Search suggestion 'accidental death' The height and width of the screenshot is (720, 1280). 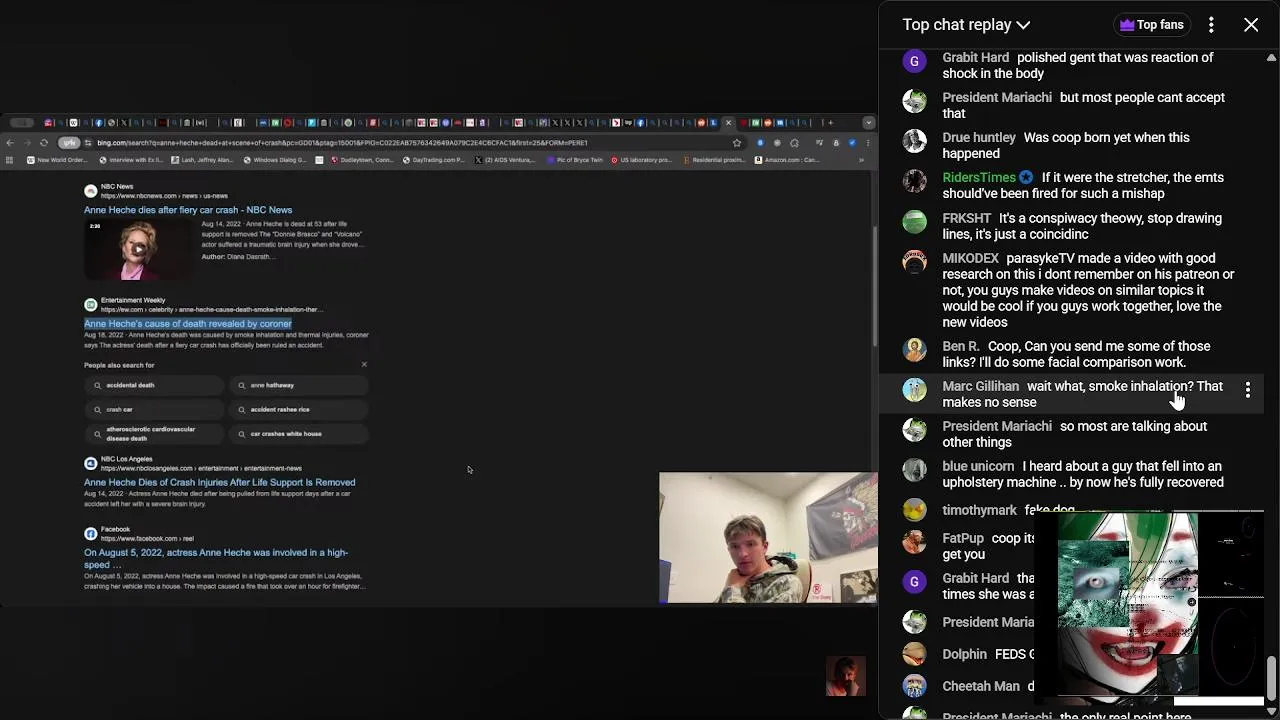154,385
